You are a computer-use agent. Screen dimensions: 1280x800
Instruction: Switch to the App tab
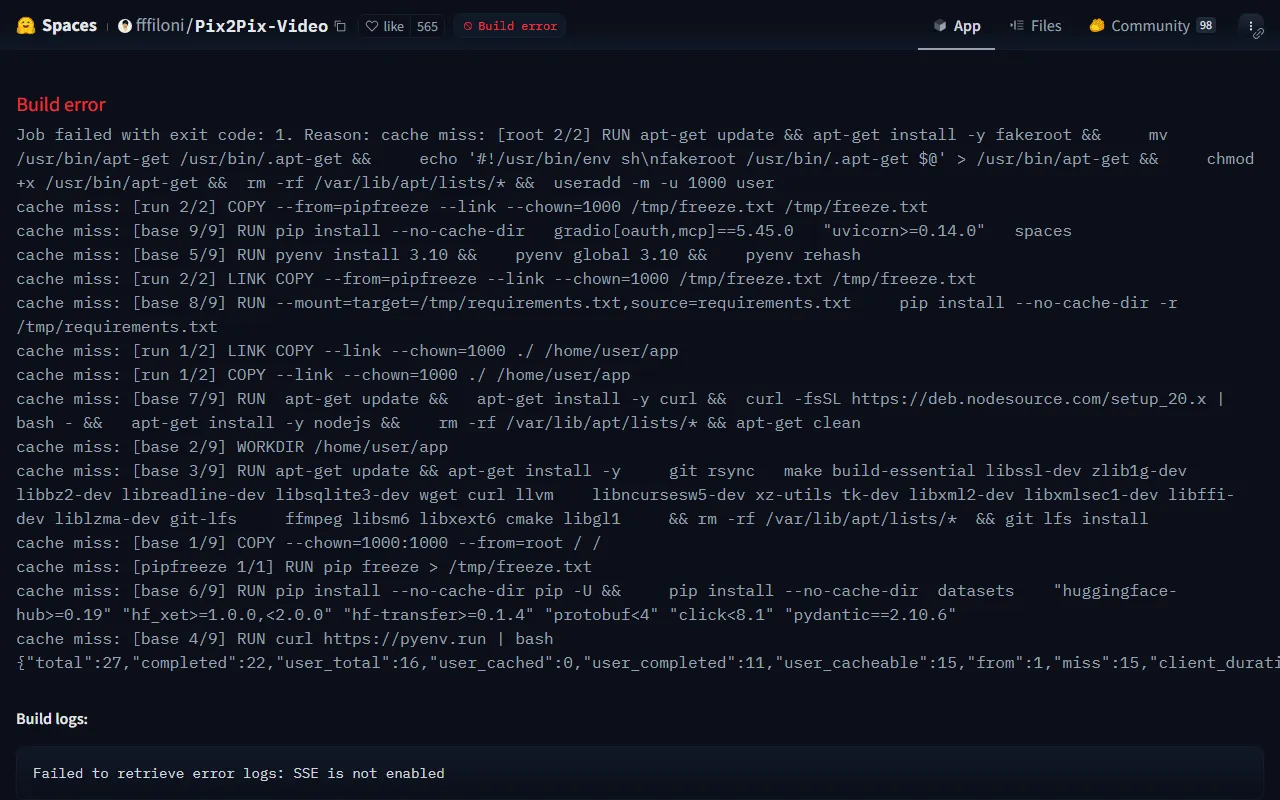point(956,26)
